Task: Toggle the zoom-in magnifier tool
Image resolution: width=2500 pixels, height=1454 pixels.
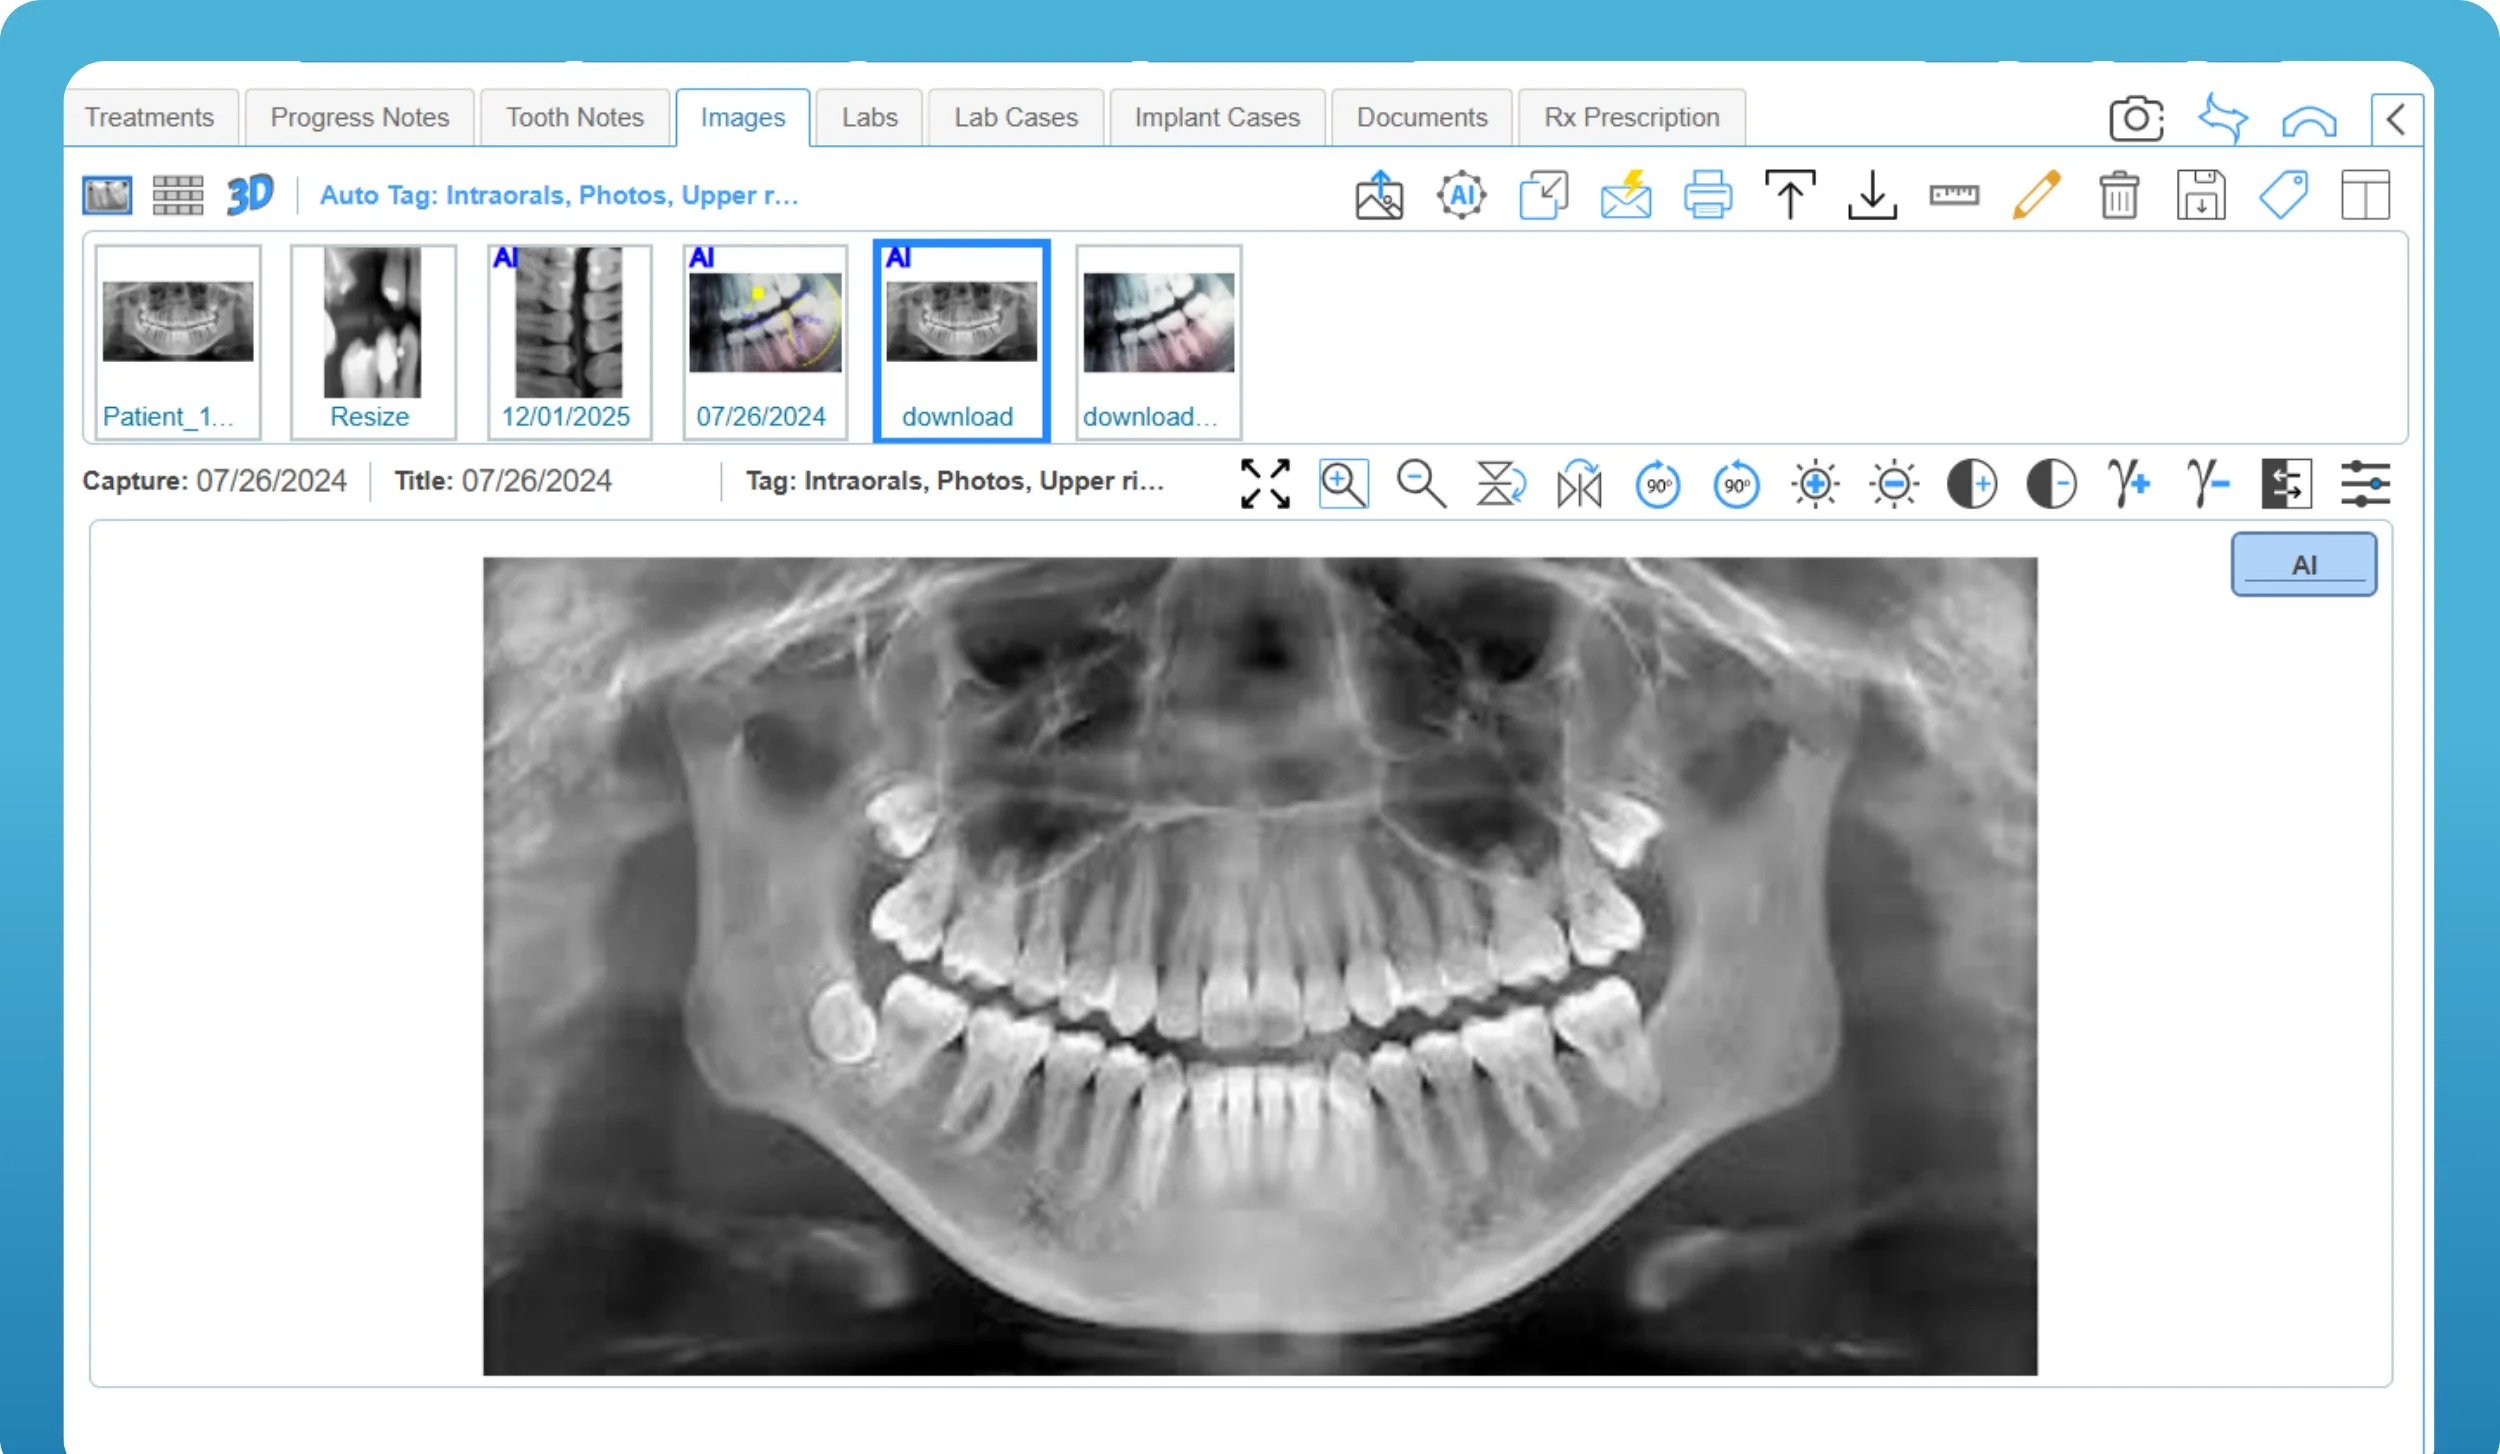Action: [1343, 485]
